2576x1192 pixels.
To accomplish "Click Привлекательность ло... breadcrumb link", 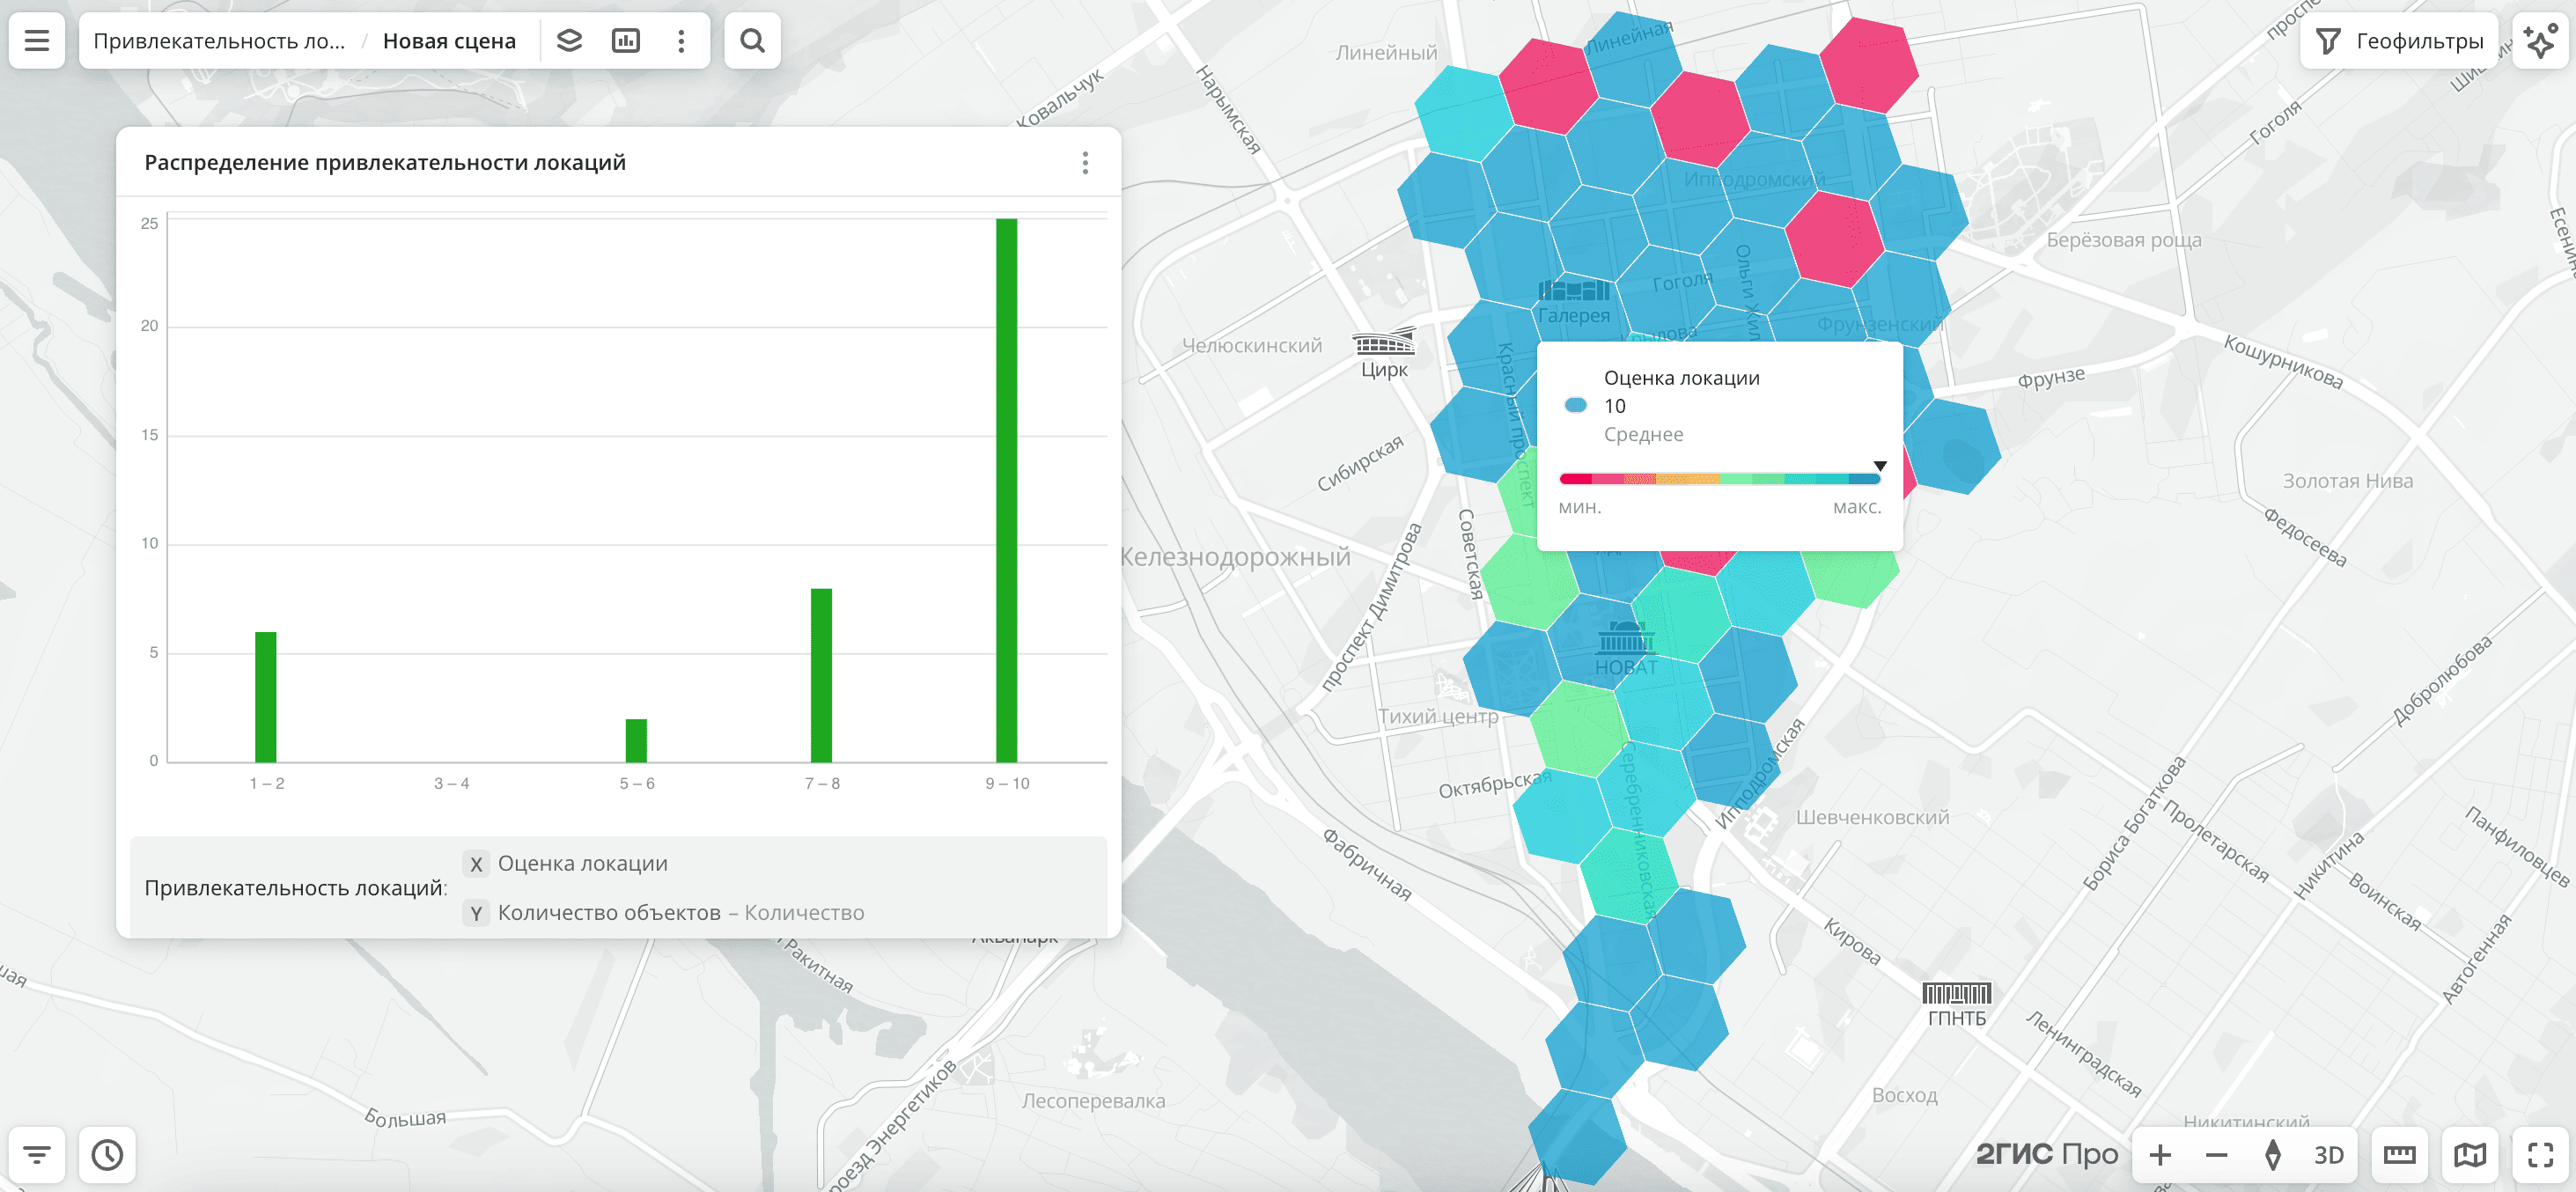I will 222,40.
